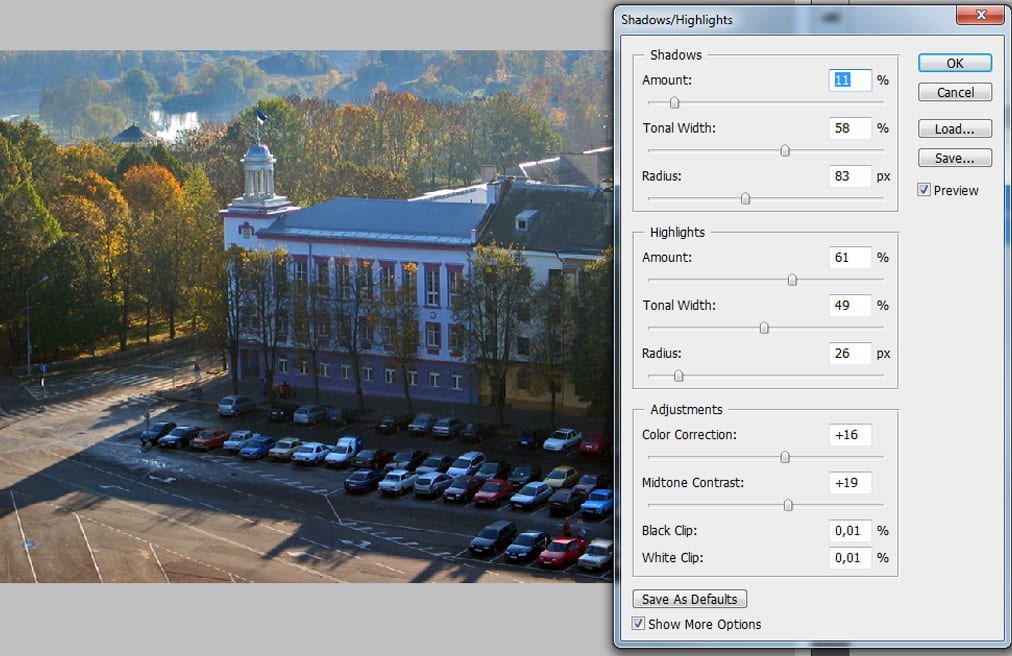
Task: Click Shadows Tonal Width value field
Action: coord(849,128)
